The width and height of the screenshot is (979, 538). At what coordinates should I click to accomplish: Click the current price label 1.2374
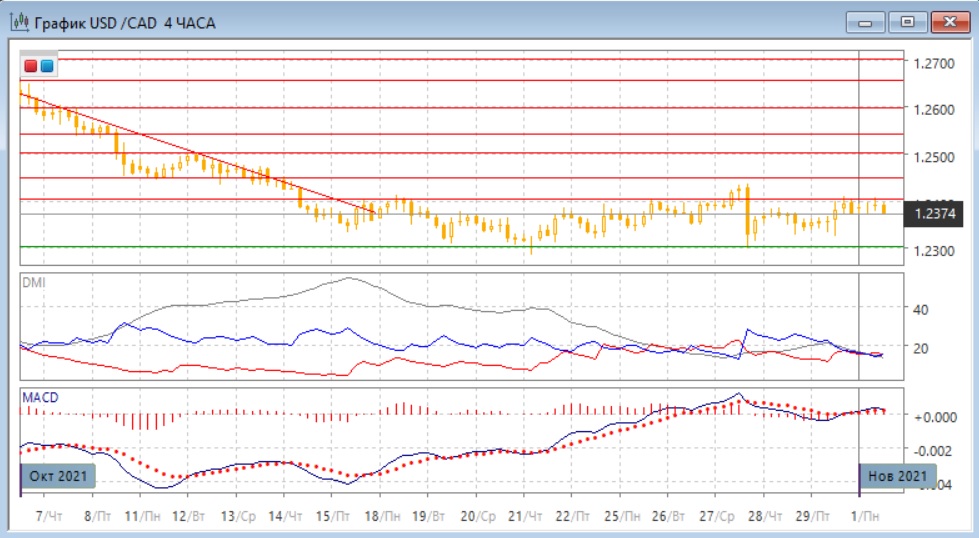click(934, 214)
